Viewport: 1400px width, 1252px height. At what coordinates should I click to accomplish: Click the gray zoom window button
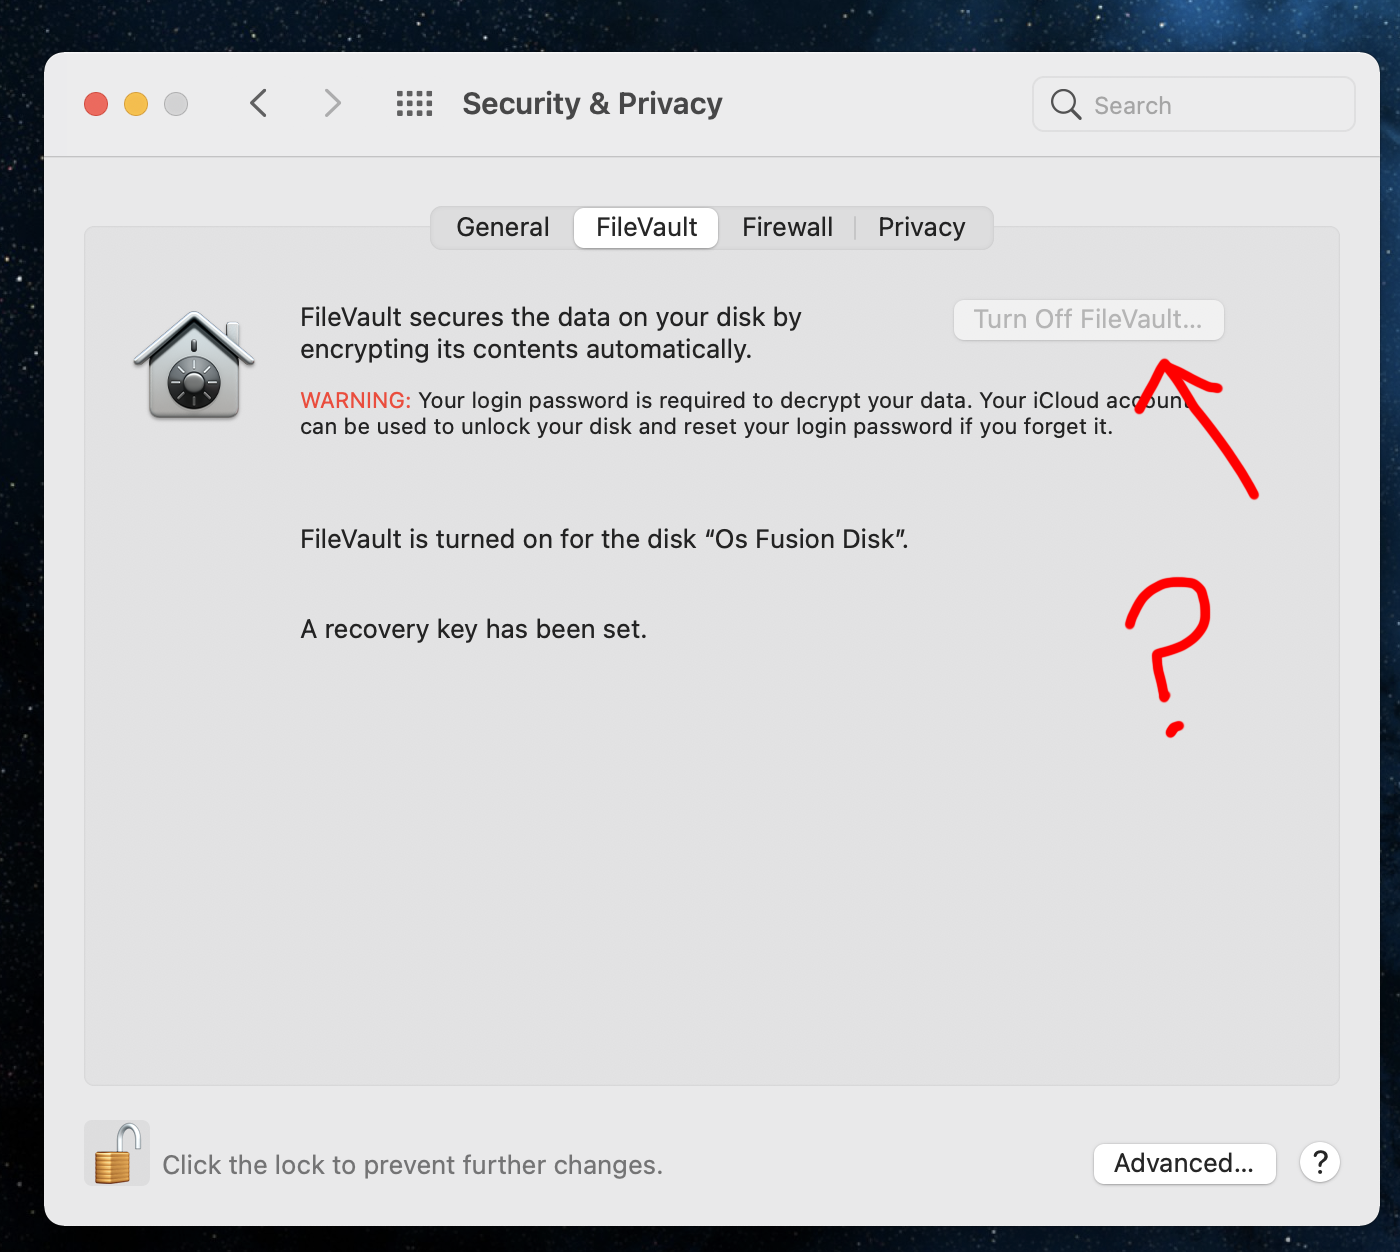(176, 104)
